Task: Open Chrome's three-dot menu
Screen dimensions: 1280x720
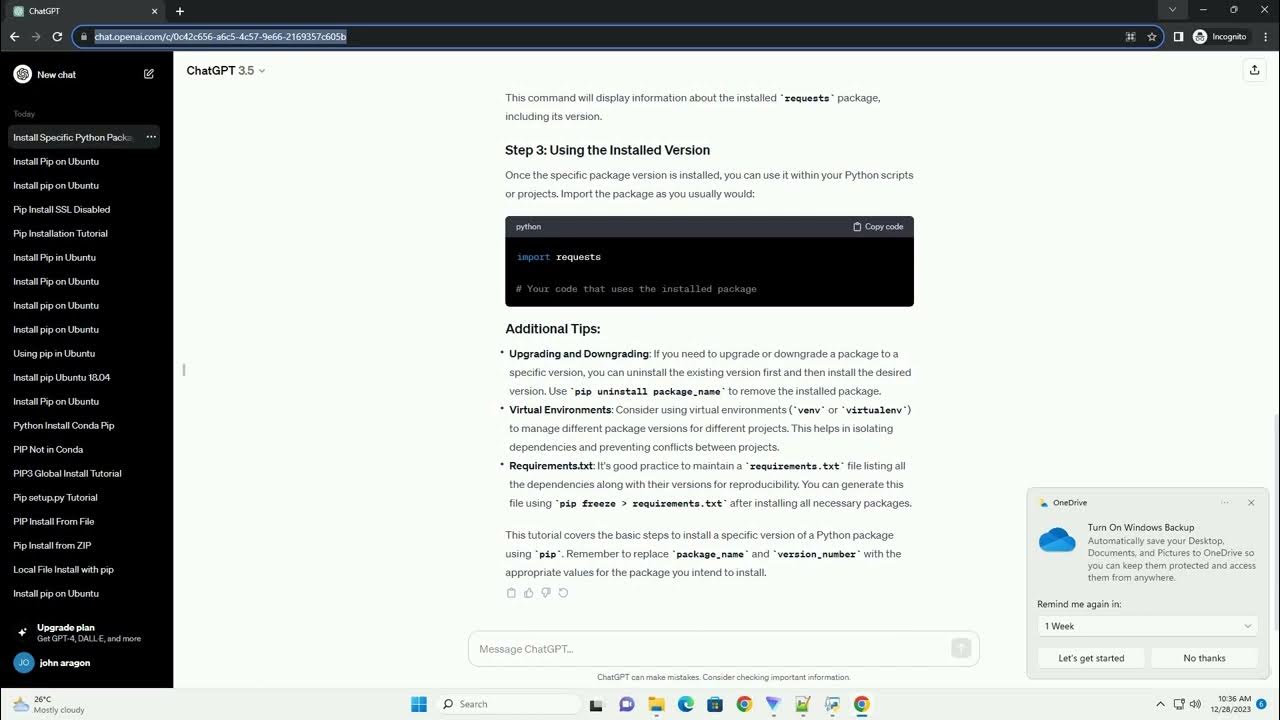Action: pyautogui.click(x=1265, y=37)
